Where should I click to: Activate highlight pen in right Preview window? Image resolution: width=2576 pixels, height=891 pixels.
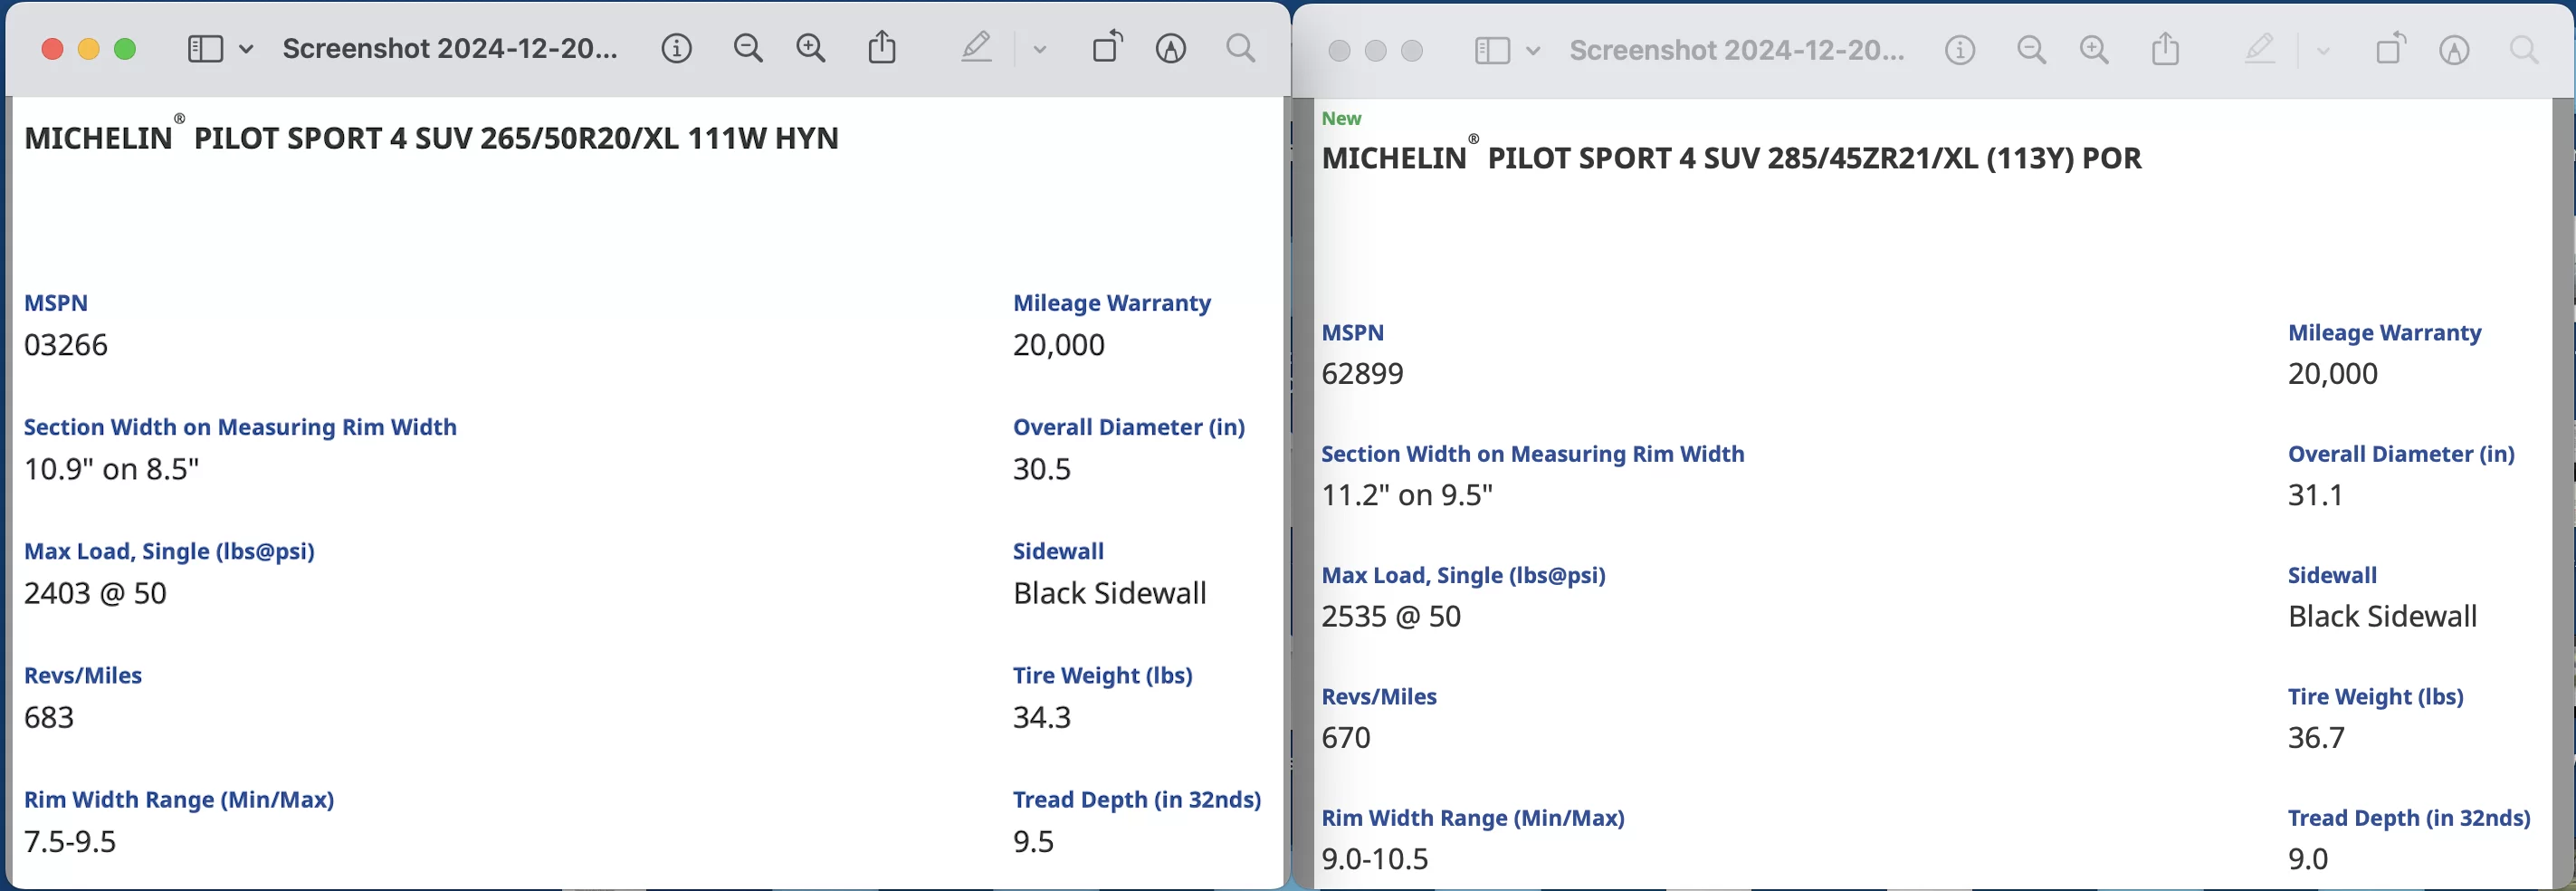[x=2259, y=49]
